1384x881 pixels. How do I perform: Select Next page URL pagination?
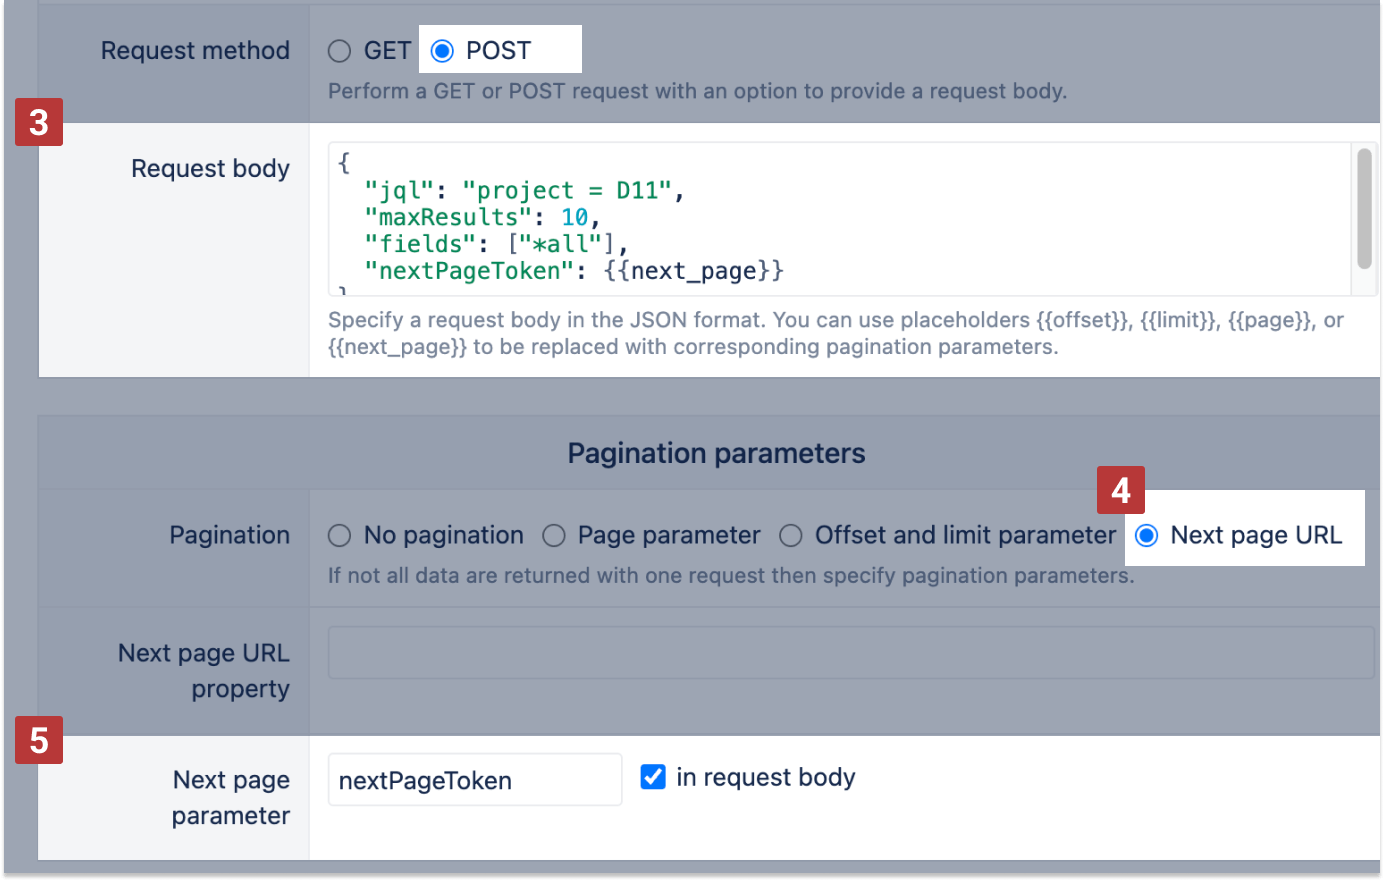[1147, 536]
